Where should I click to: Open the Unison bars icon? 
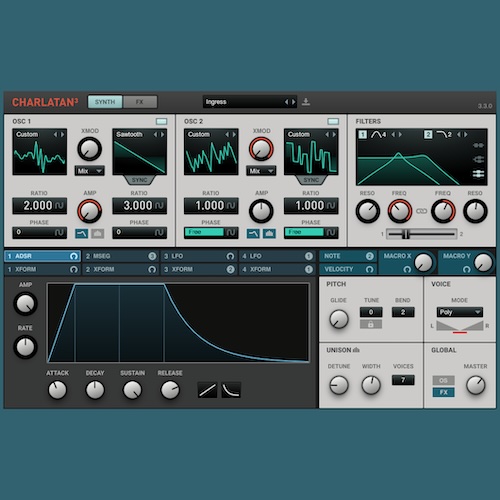click(356, 350)
